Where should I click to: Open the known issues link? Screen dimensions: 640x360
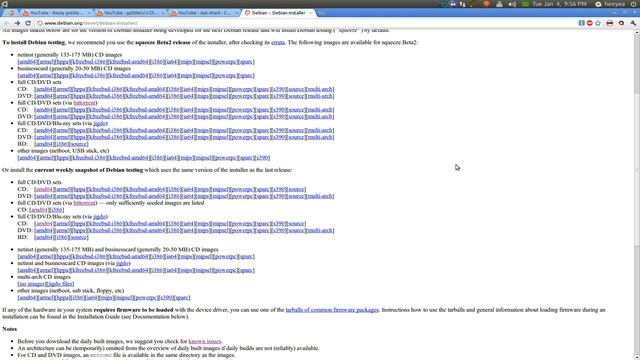[204, 341]
